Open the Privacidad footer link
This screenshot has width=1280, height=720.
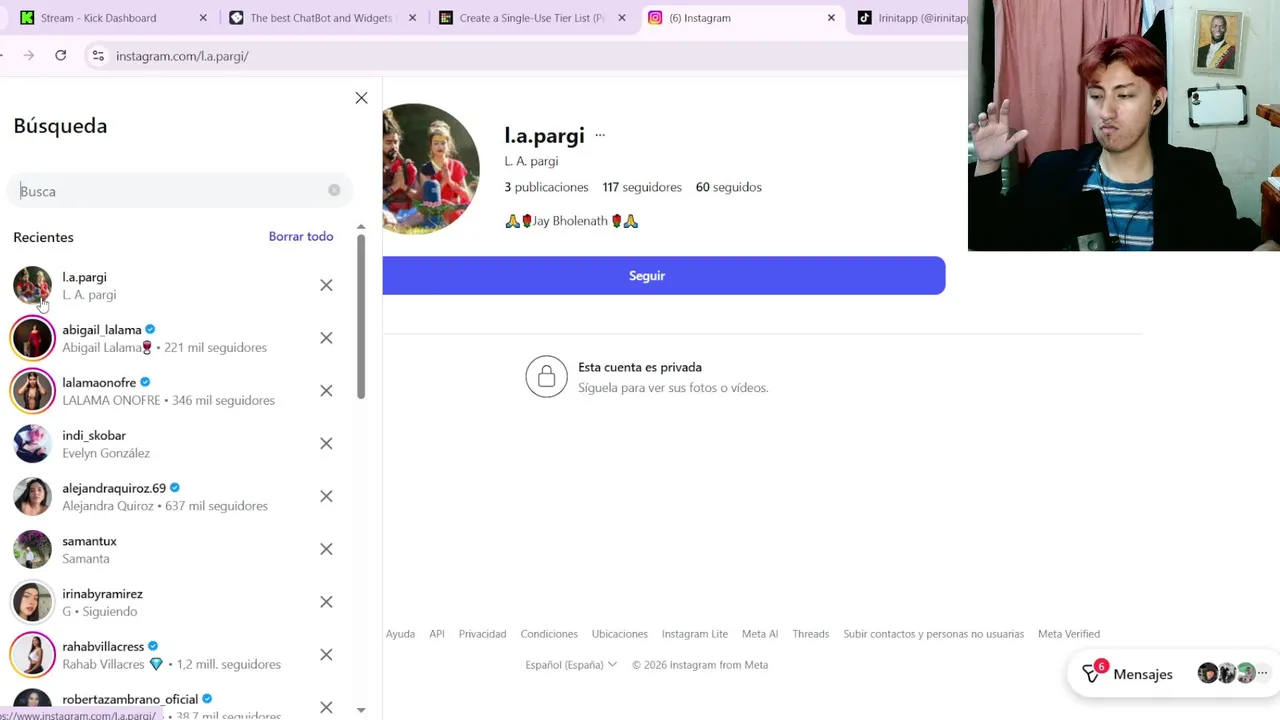(x=482, y=634)
